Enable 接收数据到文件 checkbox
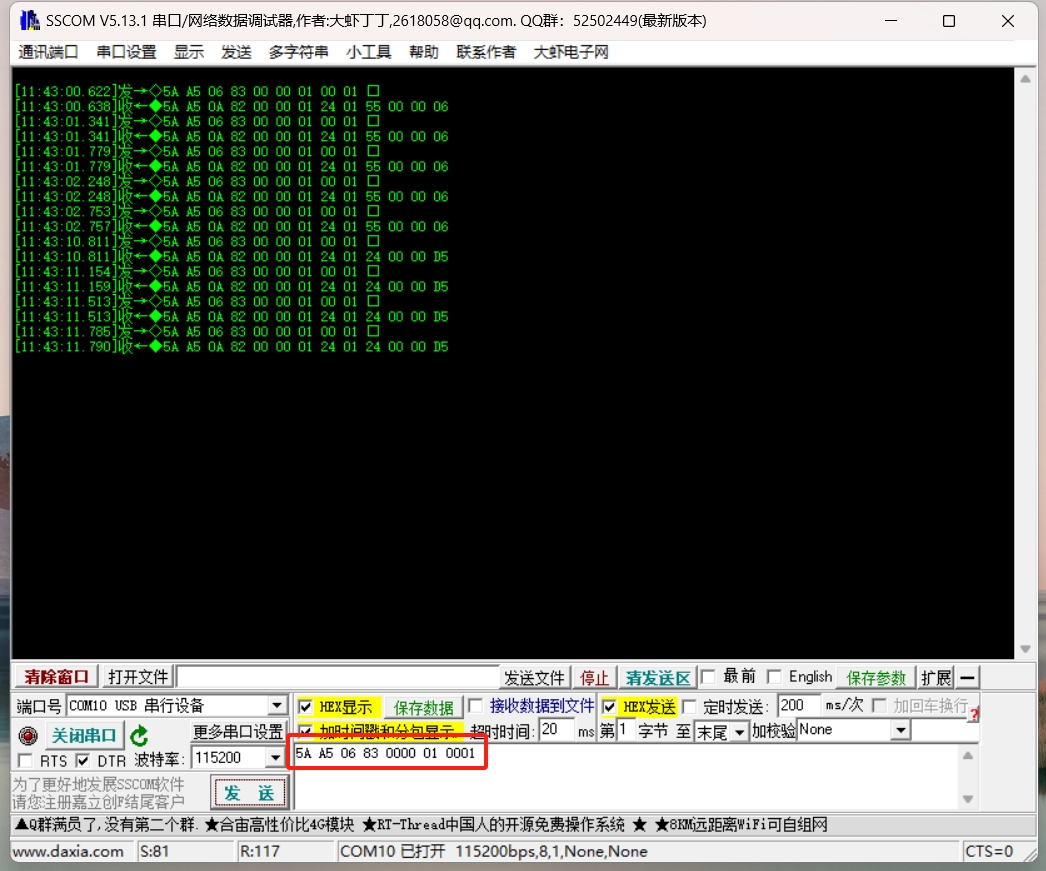 tap(475, 706)
